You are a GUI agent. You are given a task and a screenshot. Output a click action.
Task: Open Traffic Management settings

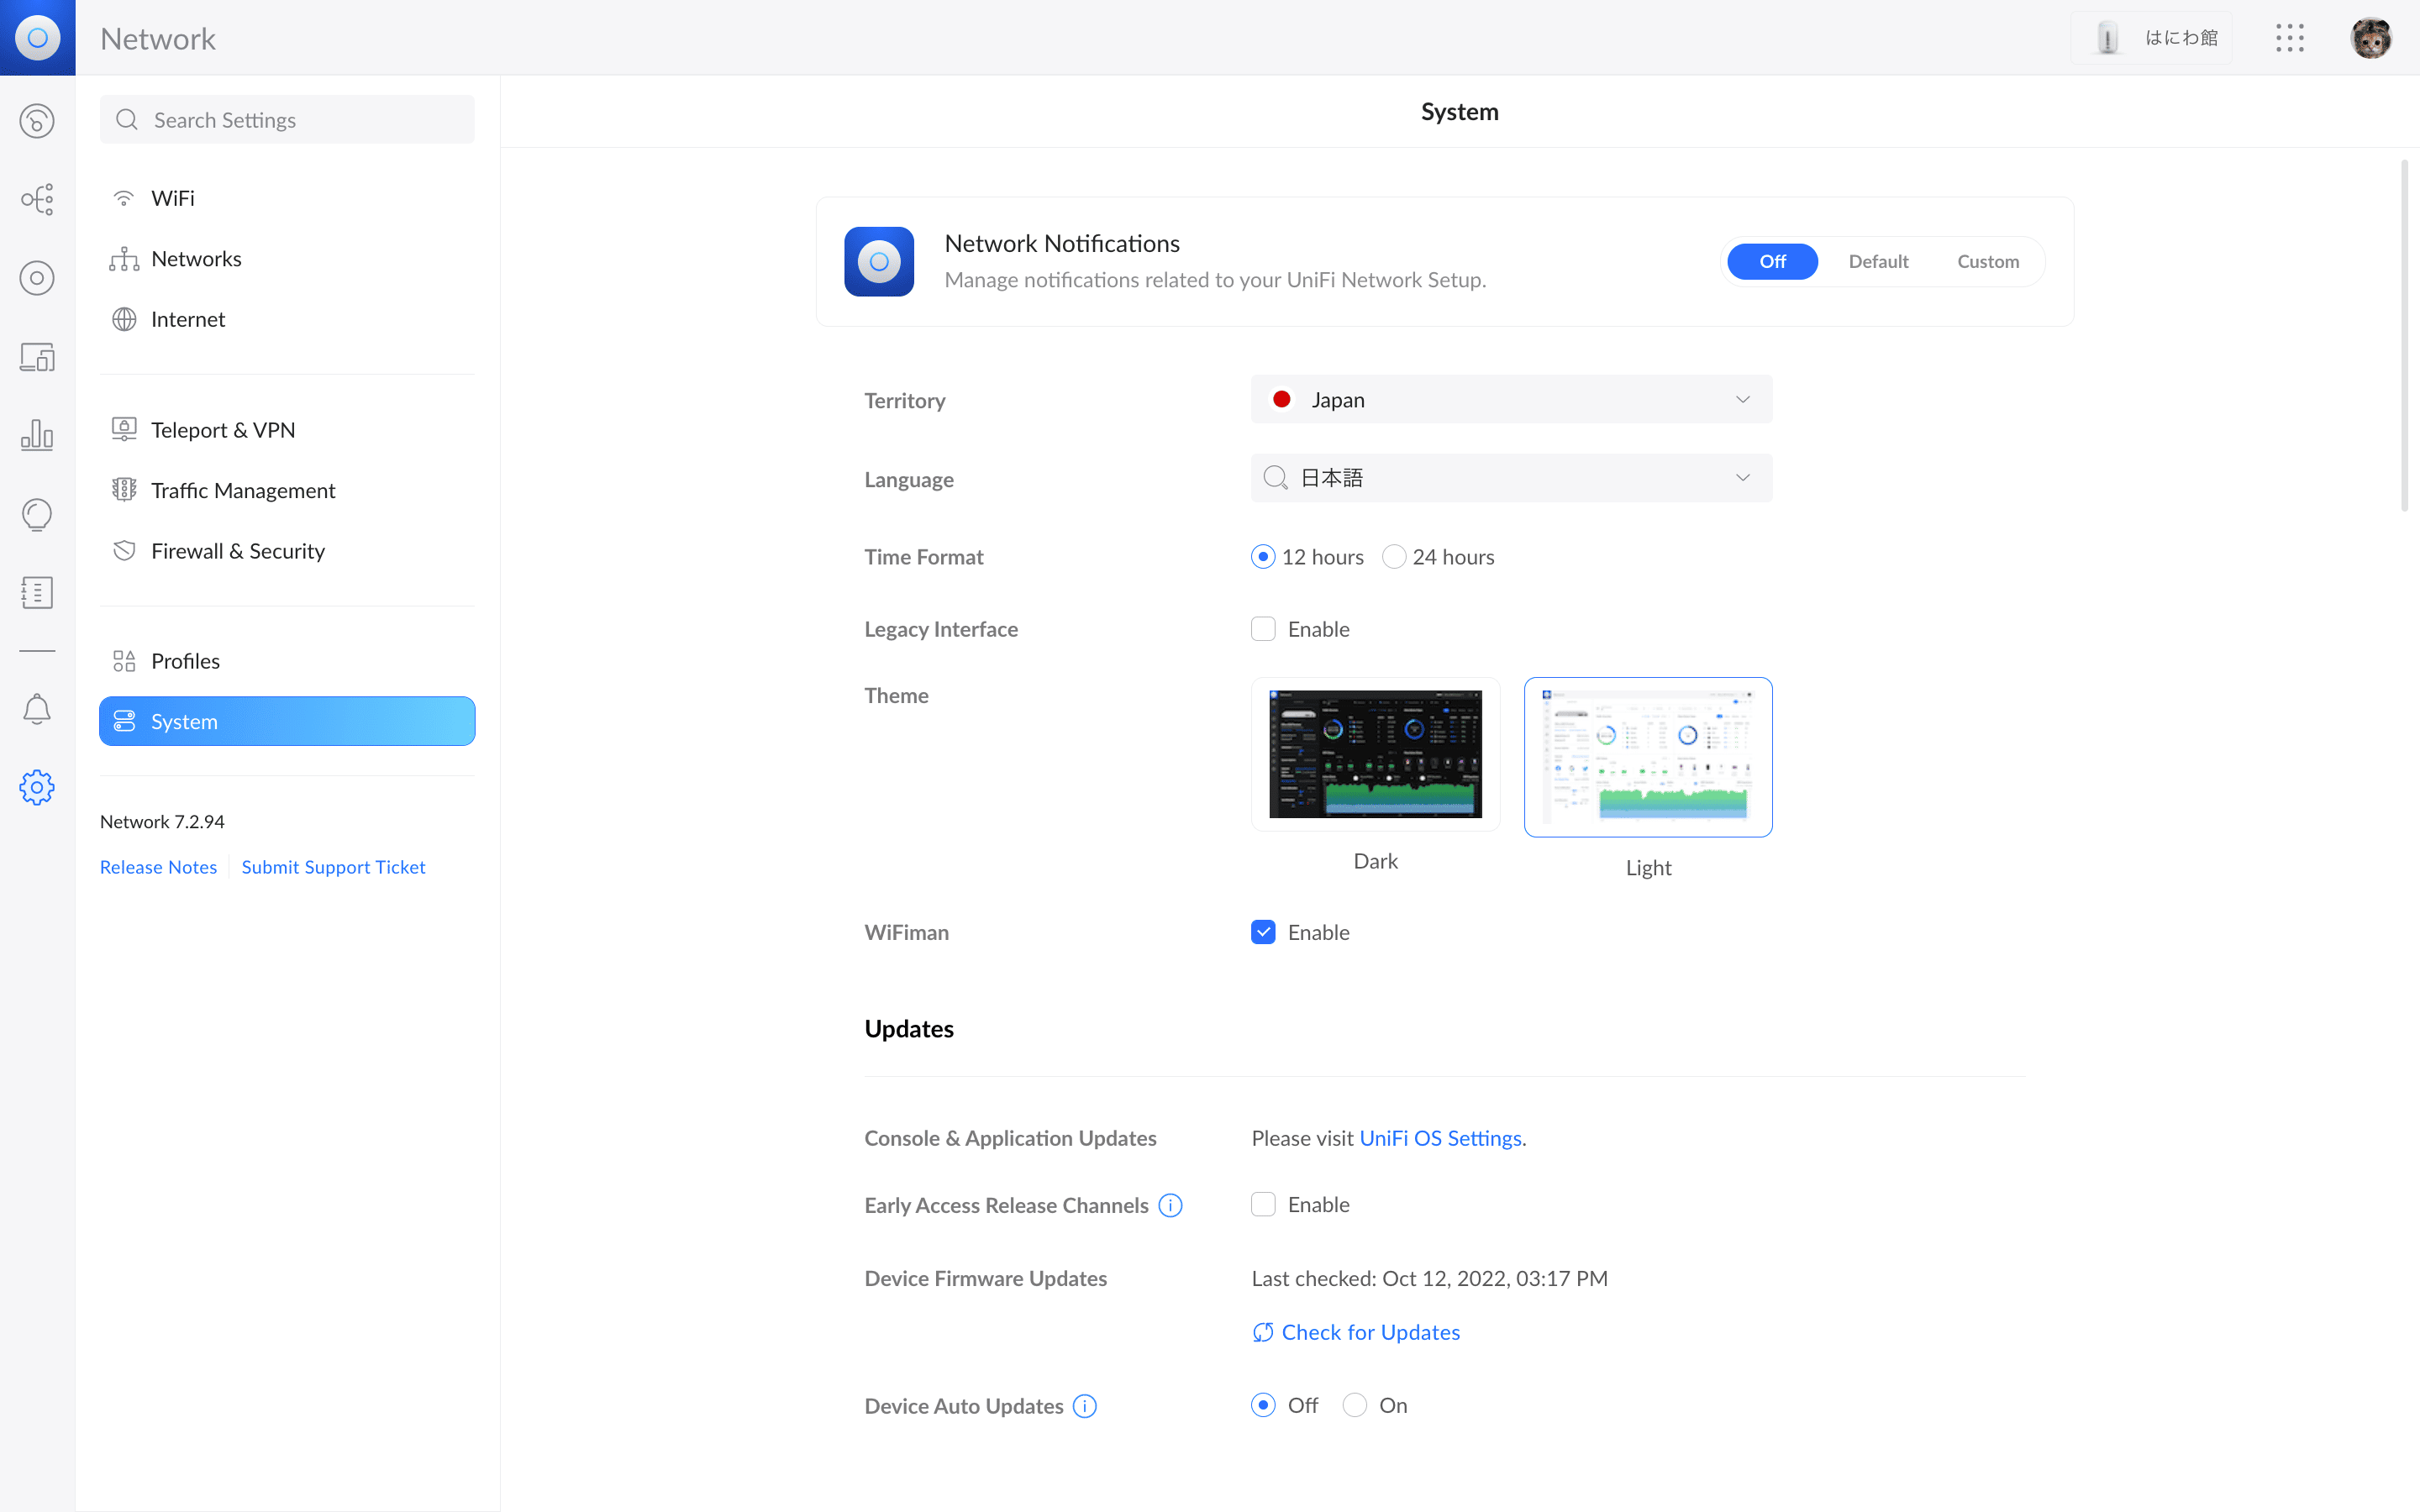[x=287, y=490]
